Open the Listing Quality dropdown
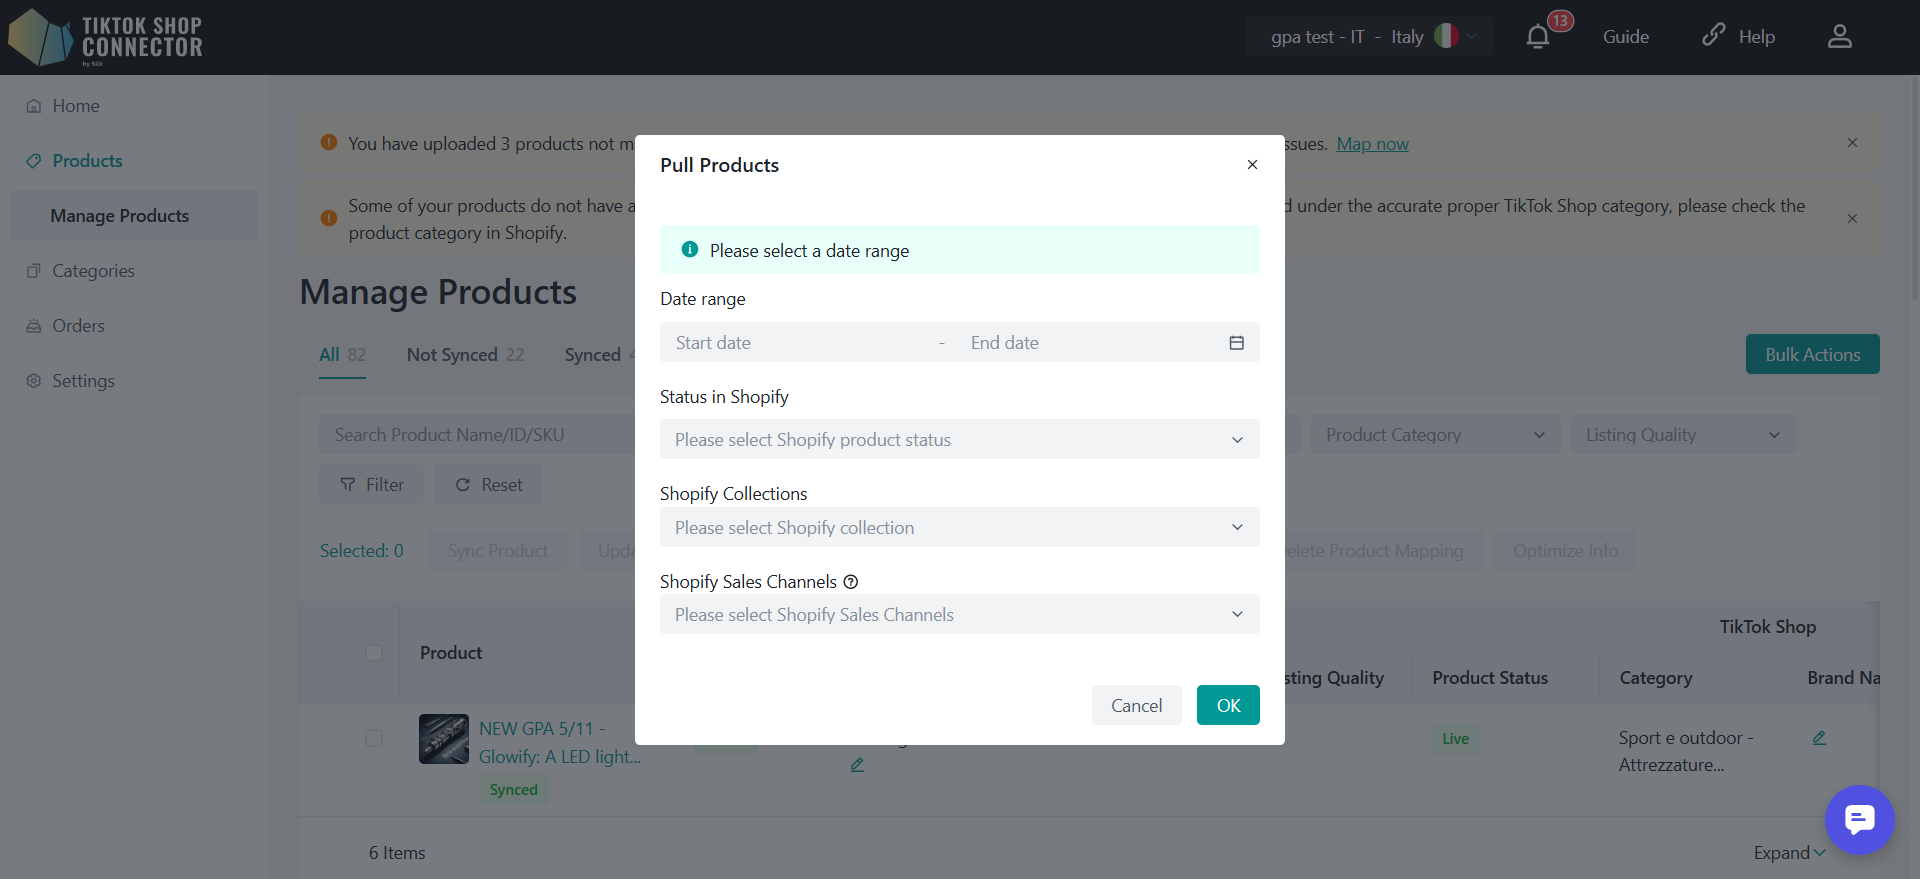Image resolution: width=1920 pixels, height=879 pixels. click(1683, 435)
